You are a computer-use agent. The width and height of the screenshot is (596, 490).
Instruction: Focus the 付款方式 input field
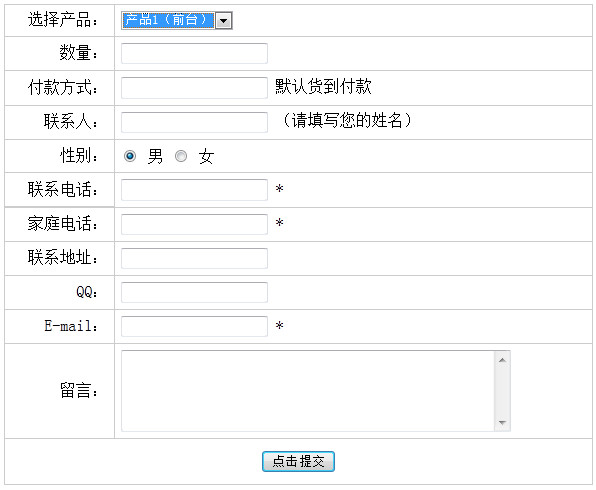click(x=194, y=88)
